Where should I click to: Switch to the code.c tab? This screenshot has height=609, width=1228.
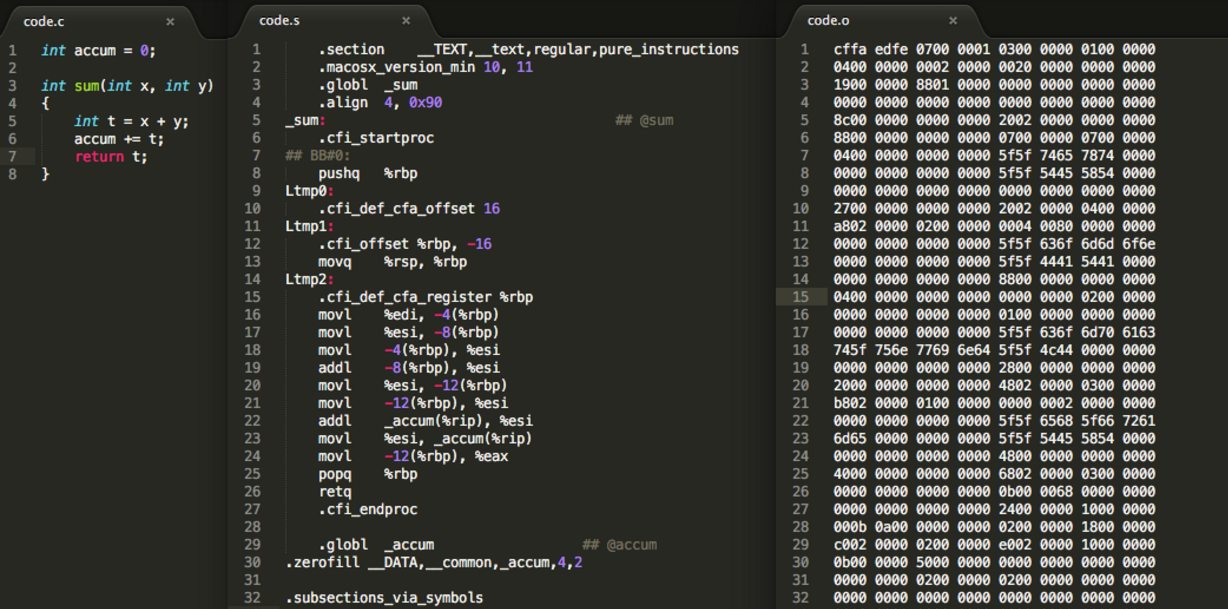(49, 21)
